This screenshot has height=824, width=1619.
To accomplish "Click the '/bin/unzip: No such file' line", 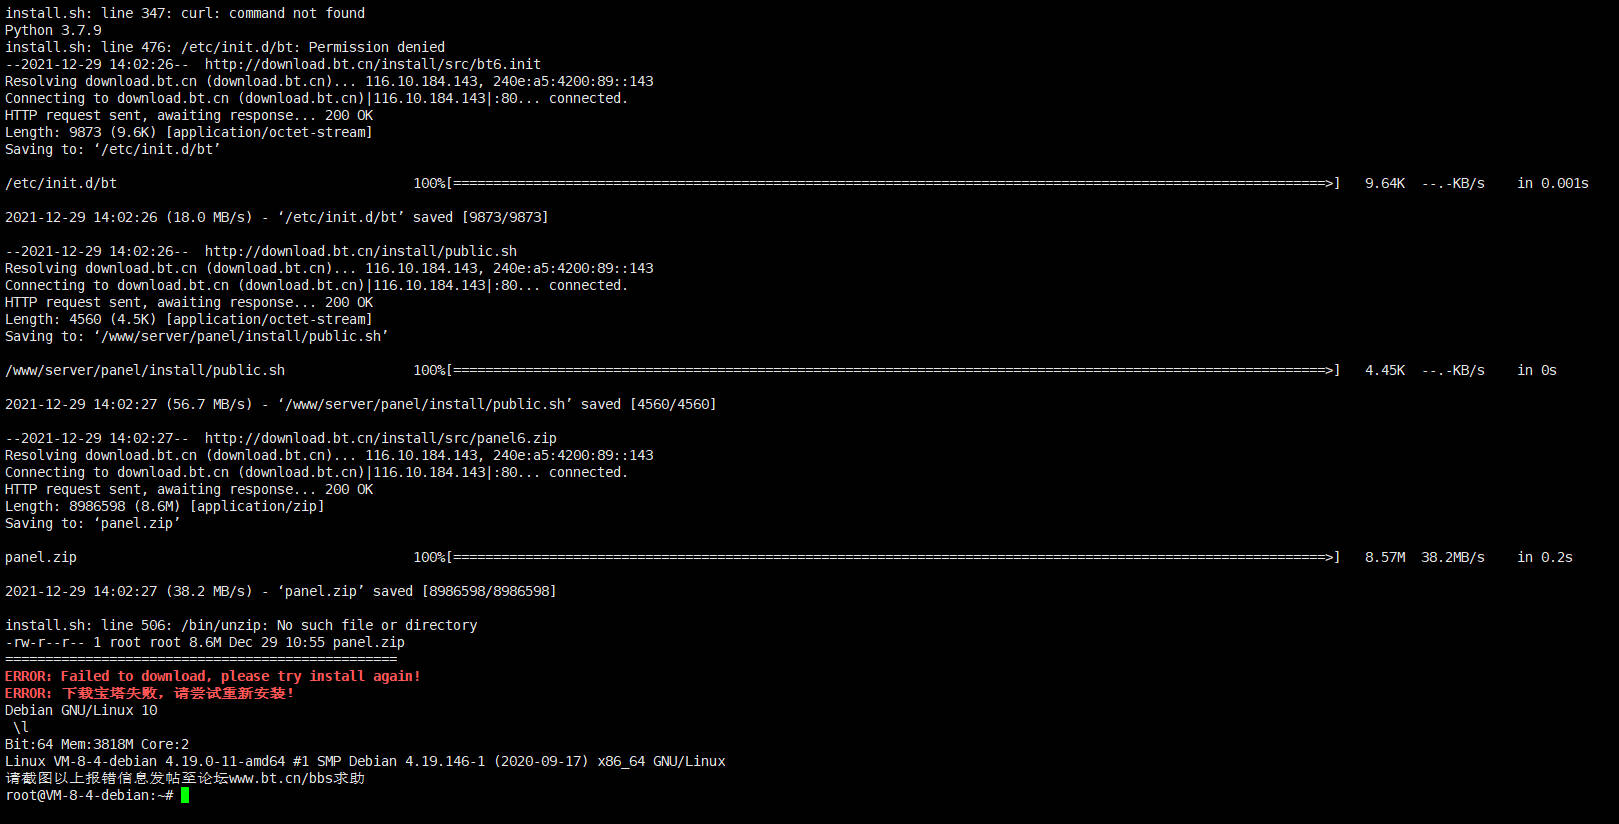I will [241, 625].
